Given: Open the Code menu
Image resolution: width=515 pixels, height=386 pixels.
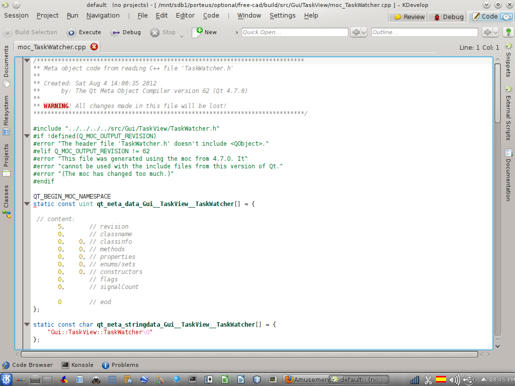Looking at the screenshot, I should coord(211,16).
